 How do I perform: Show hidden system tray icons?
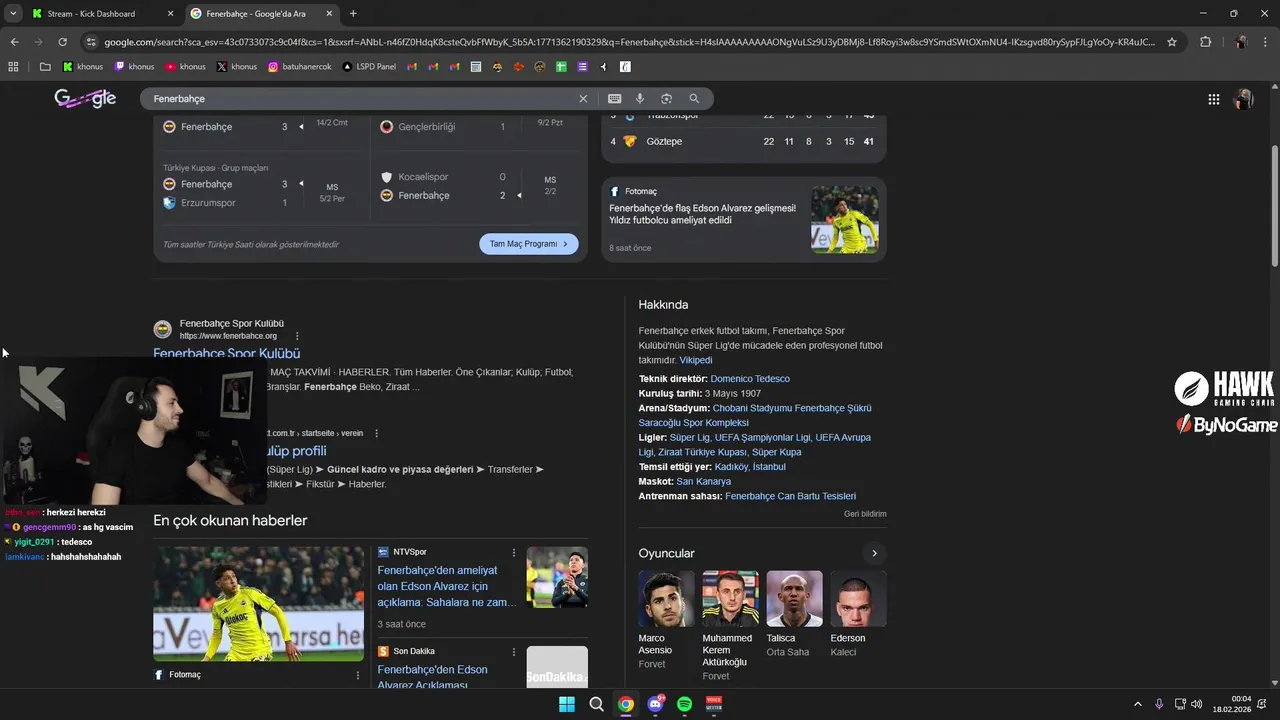click(1137, 704)
